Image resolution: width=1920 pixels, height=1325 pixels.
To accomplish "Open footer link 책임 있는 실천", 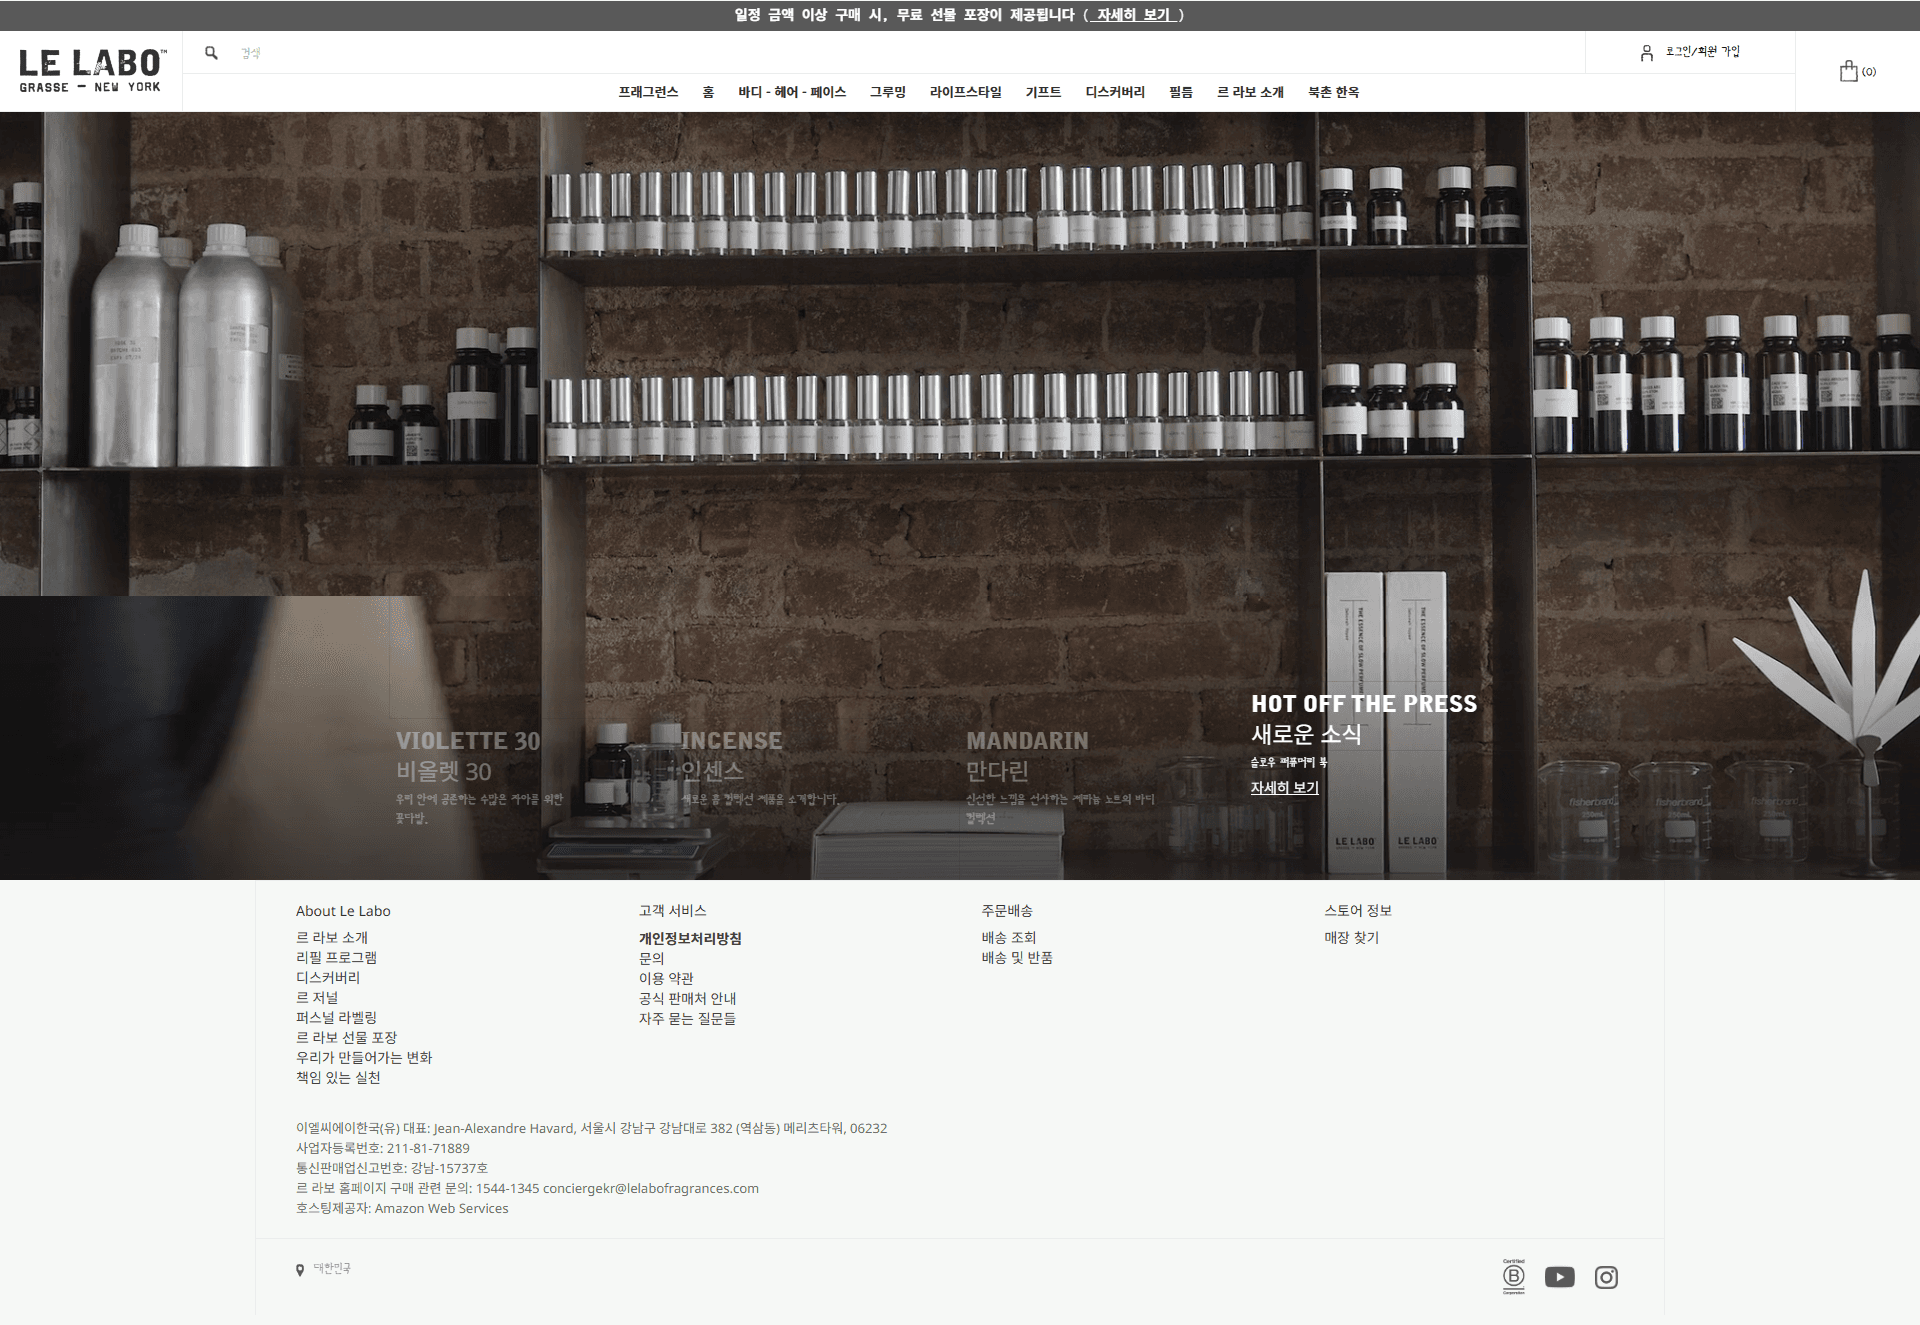I will [338, 1077].
